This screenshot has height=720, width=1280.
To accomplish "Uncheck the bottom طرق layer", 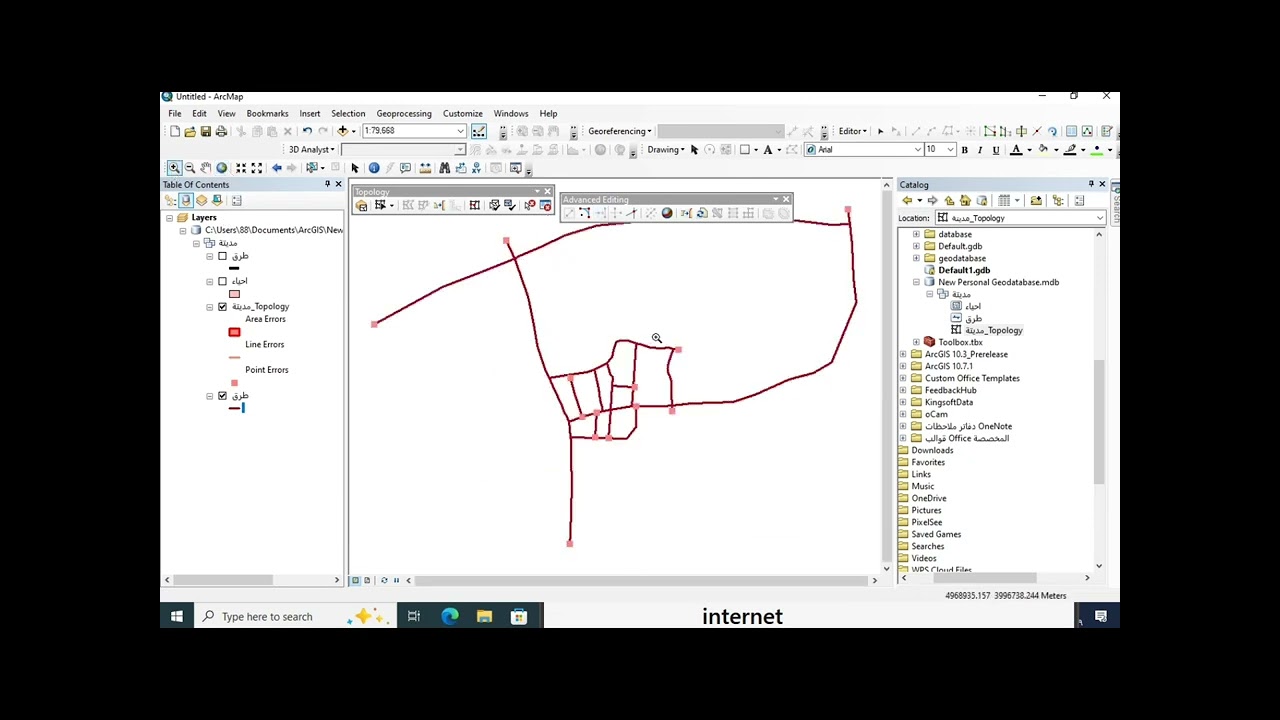I will click(222, 396).
